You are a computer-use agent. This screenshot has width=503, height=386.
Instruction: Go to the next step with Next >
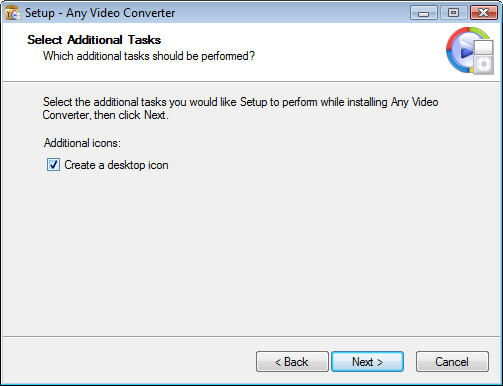[367, 362]
